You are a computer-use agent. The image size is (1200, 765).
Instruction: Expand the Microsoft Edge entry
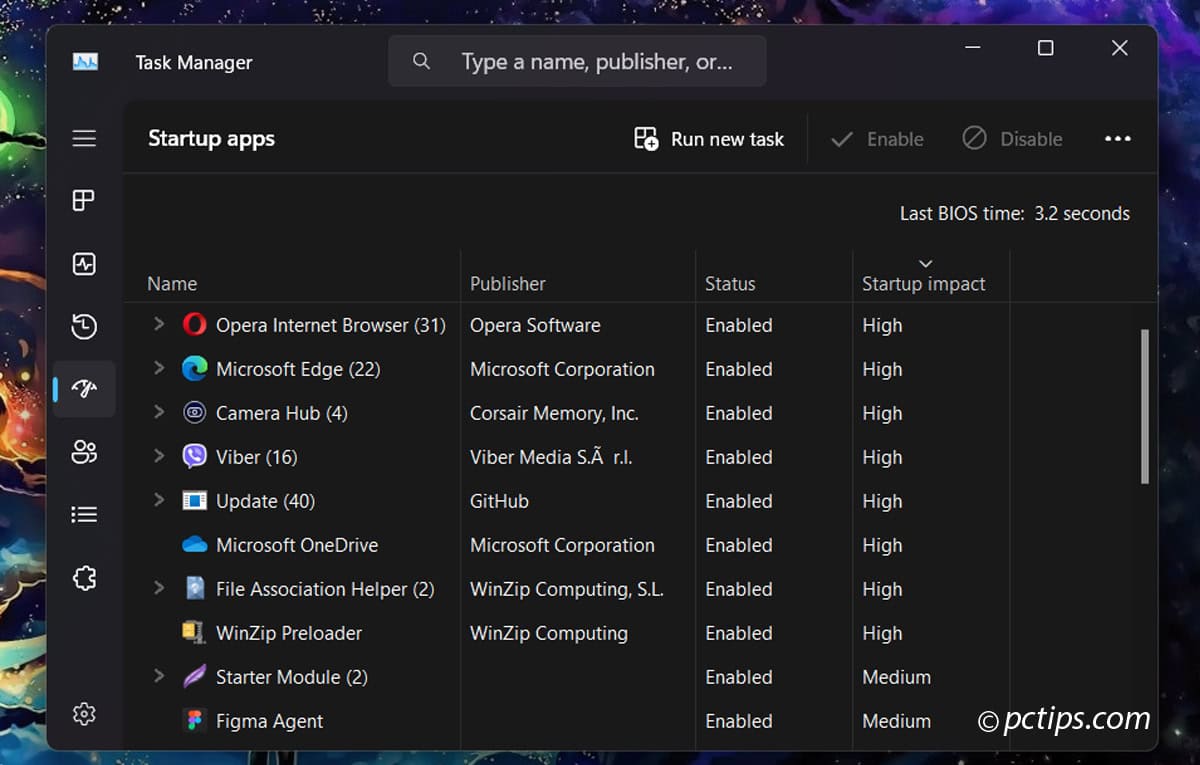(158, 368)
